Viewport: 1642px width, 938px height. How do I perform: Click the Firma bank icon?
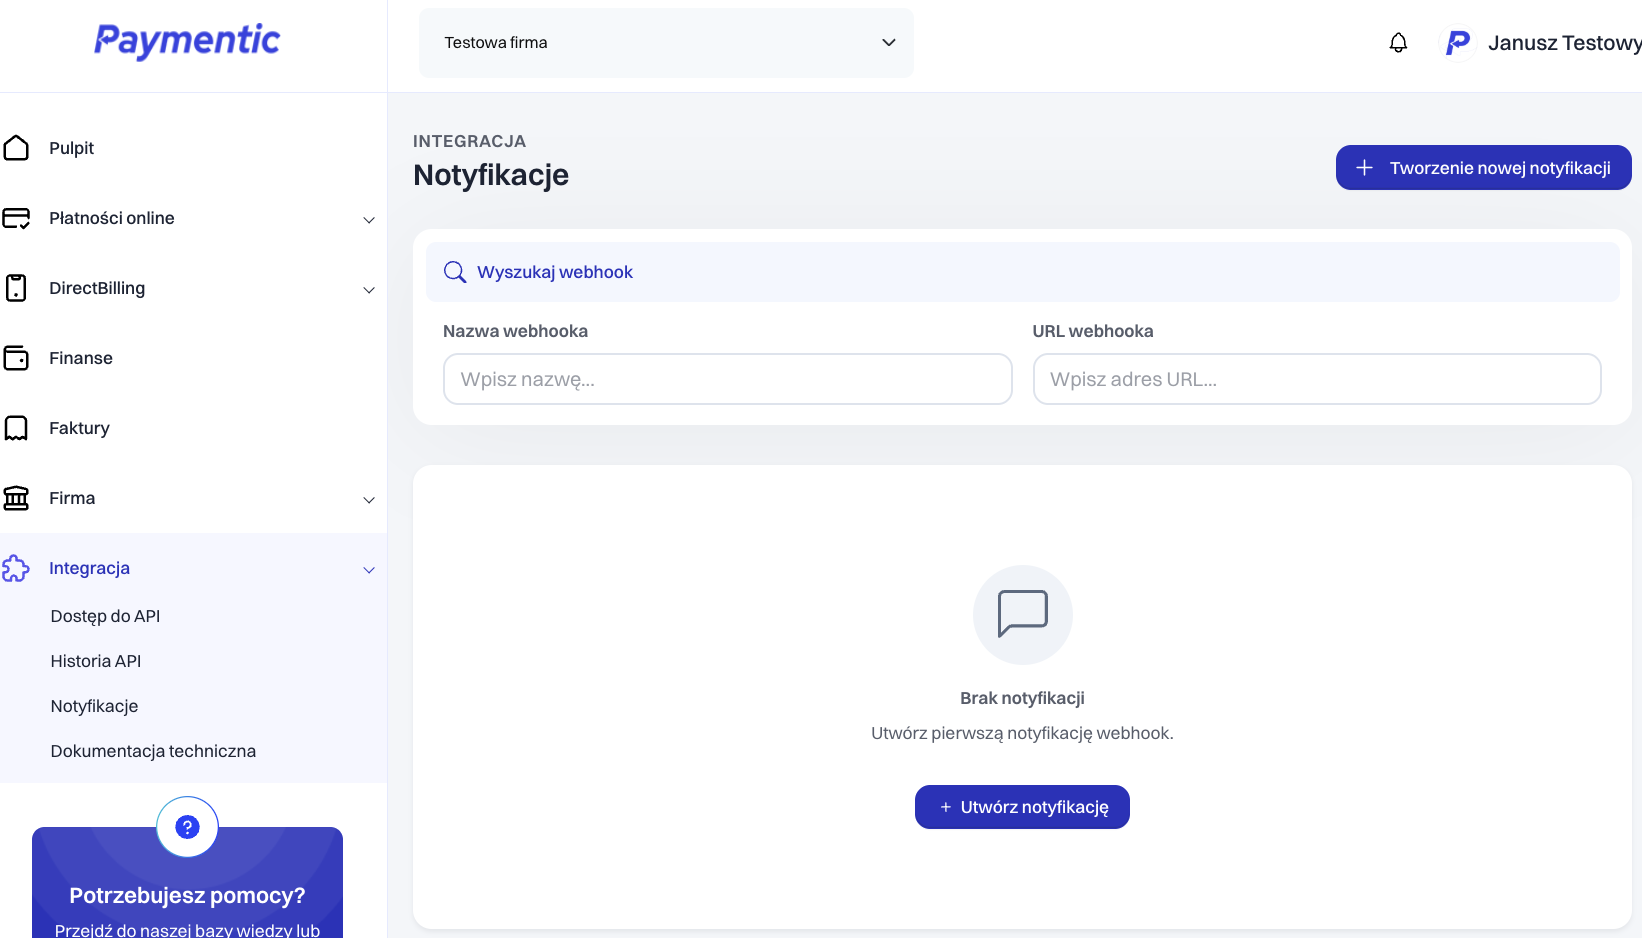[x=16, y=498]
